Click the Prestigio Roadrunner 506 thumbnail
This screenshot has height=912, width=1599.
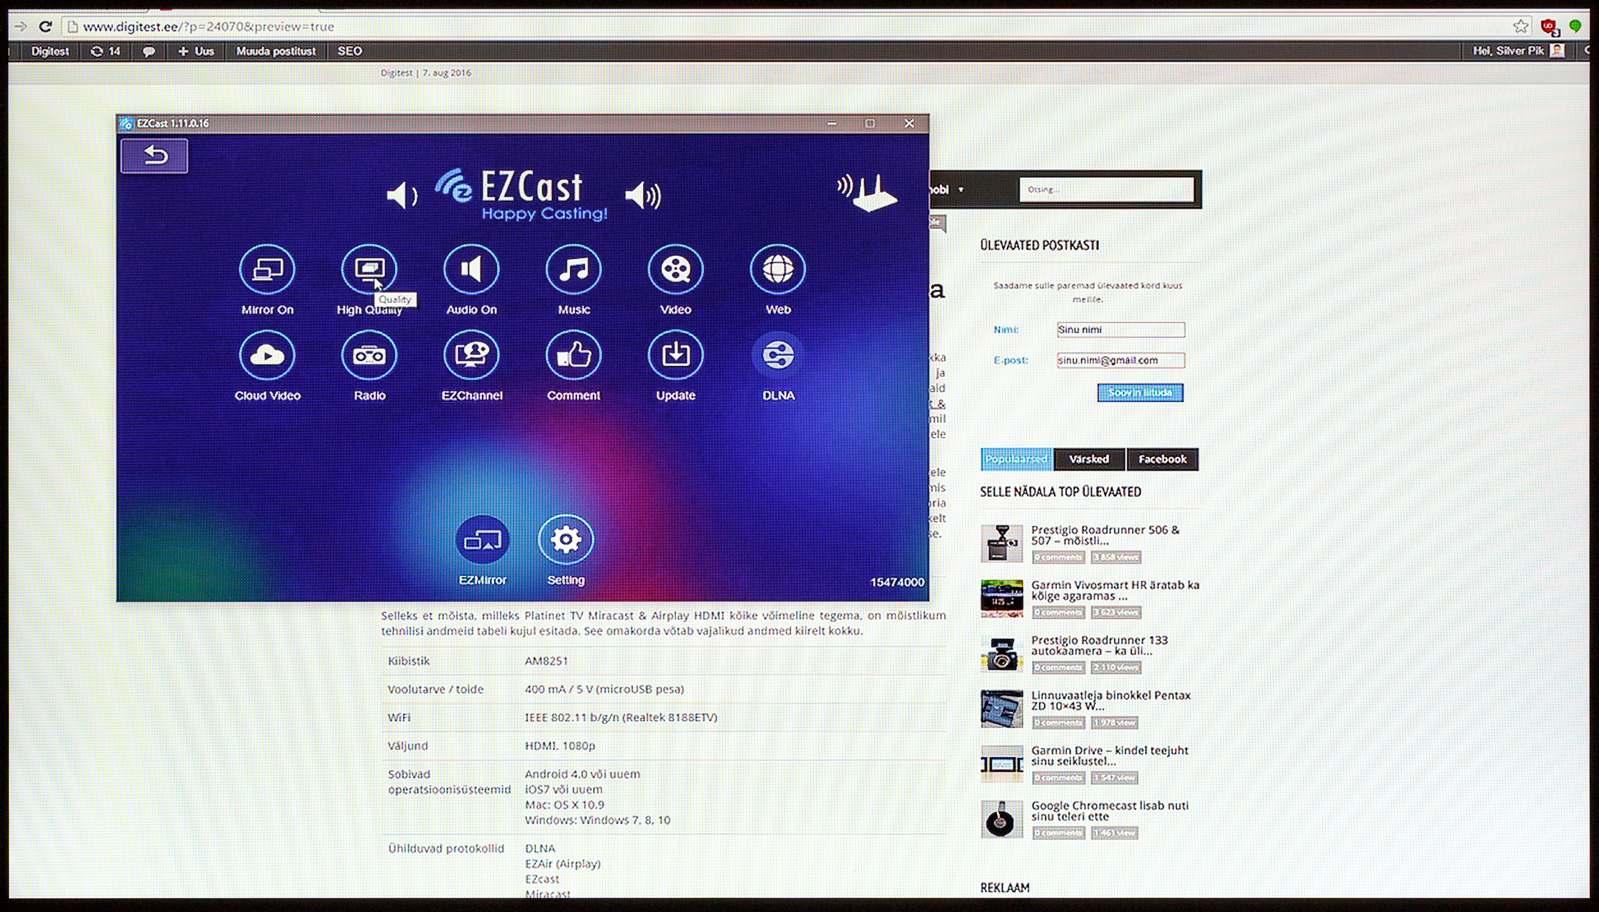[x=1001, y=543]
